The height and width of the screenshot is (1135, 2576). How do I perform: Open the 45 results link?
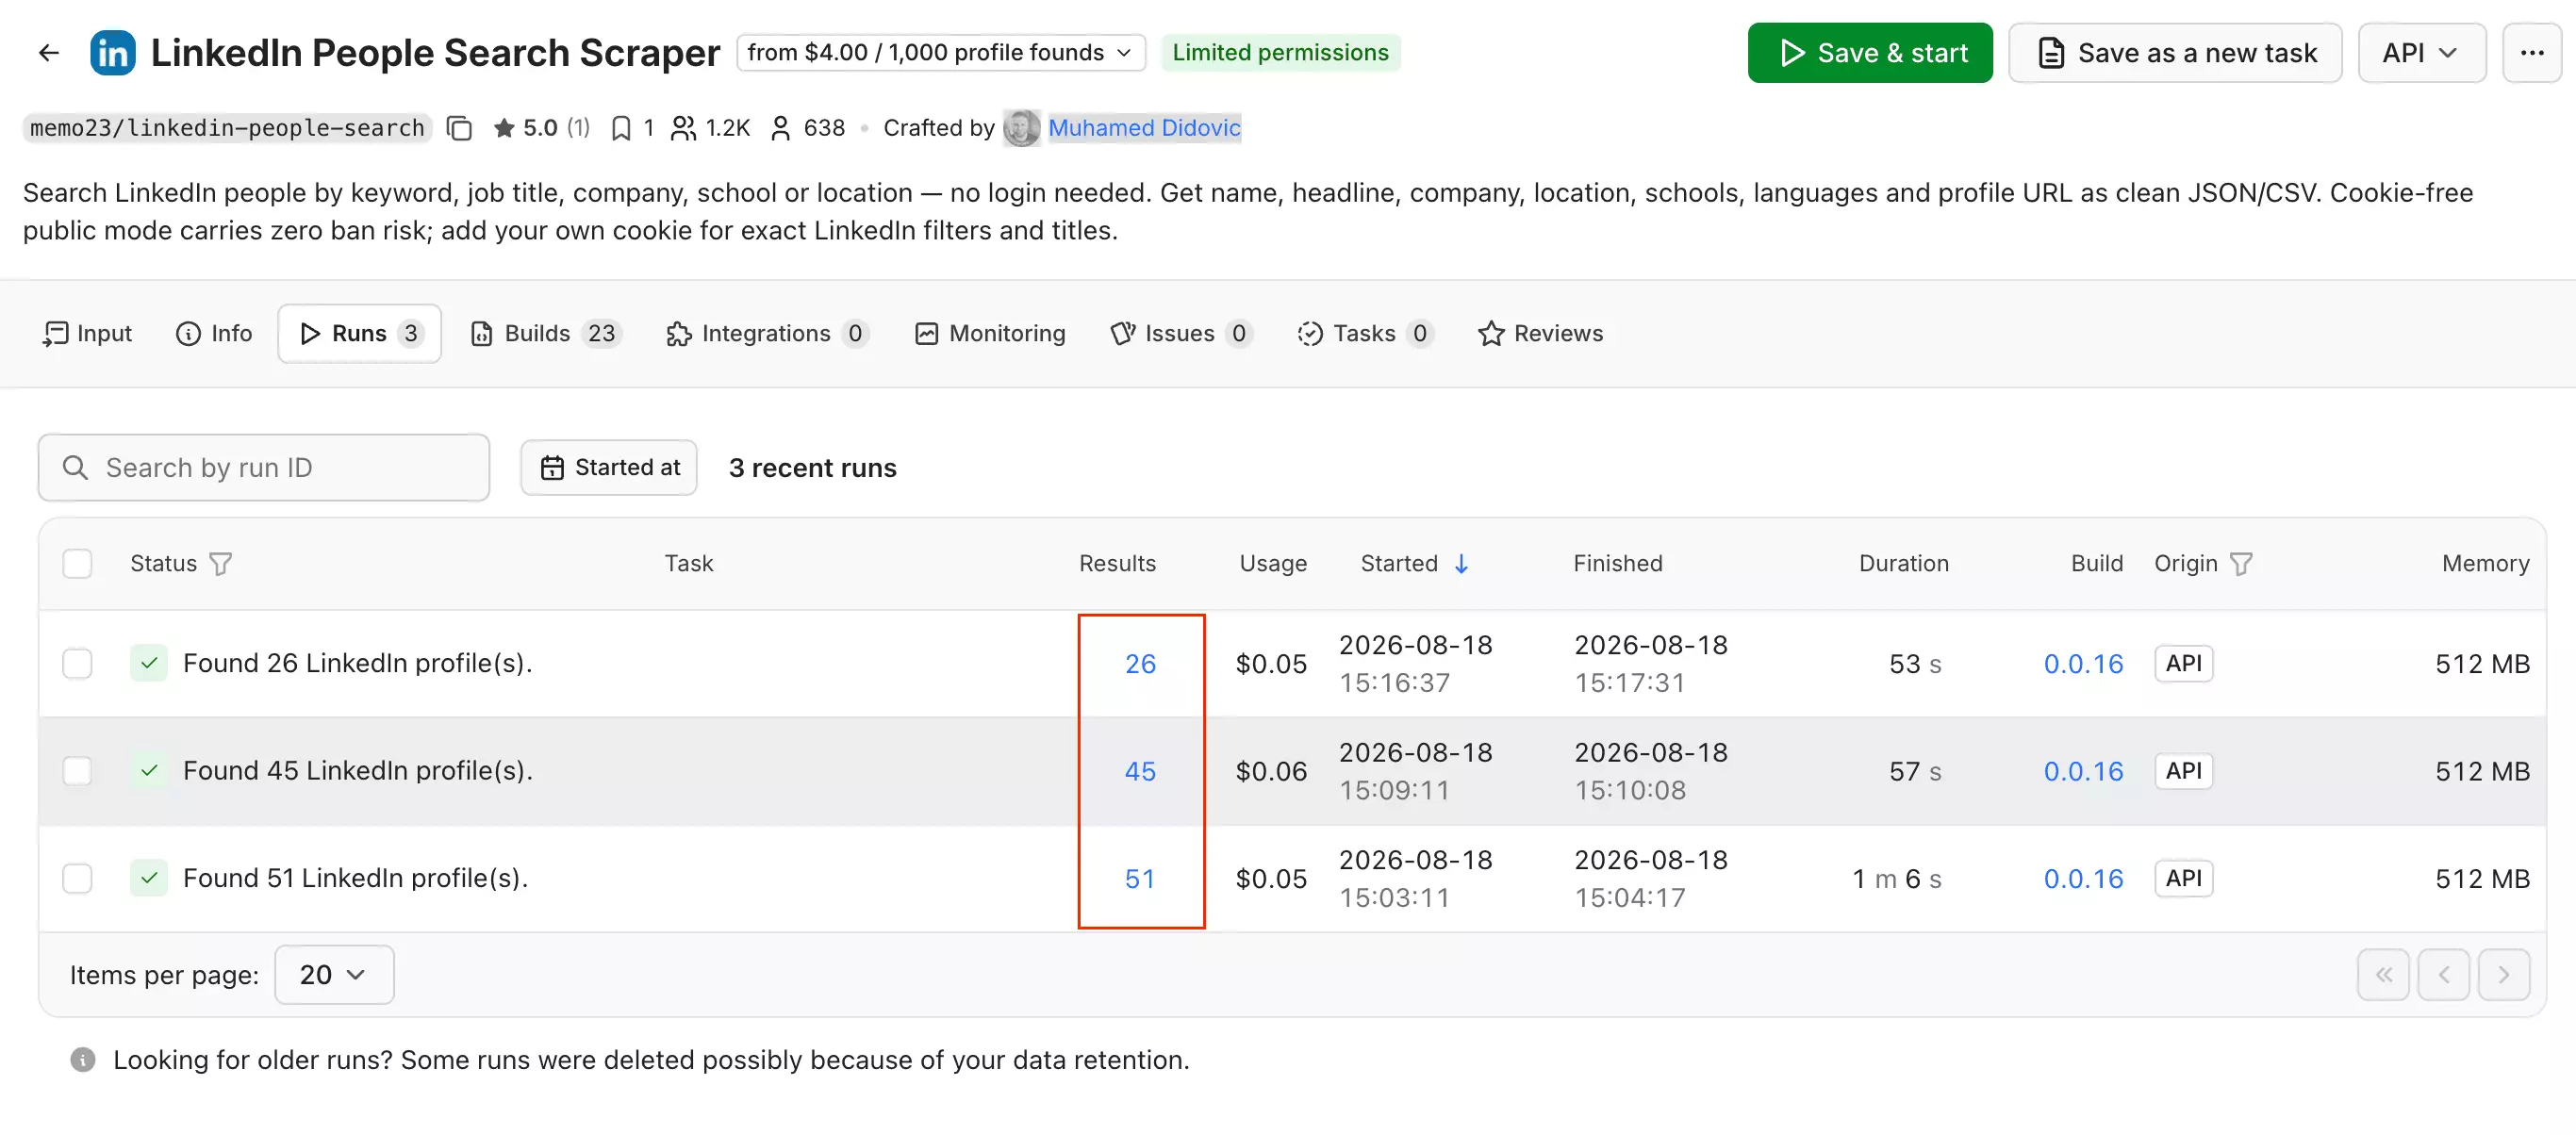[x=1140, y=771]
